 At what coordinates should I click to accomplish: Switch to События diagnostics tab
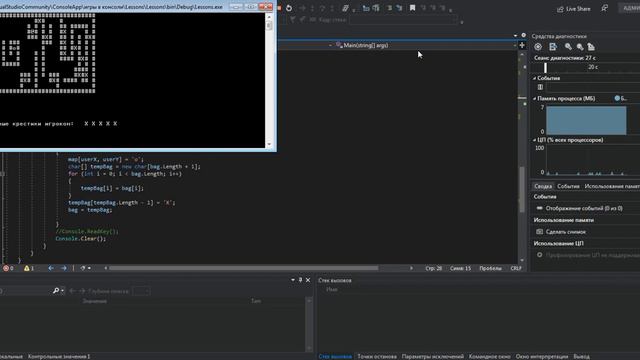(x=568, y=186)
